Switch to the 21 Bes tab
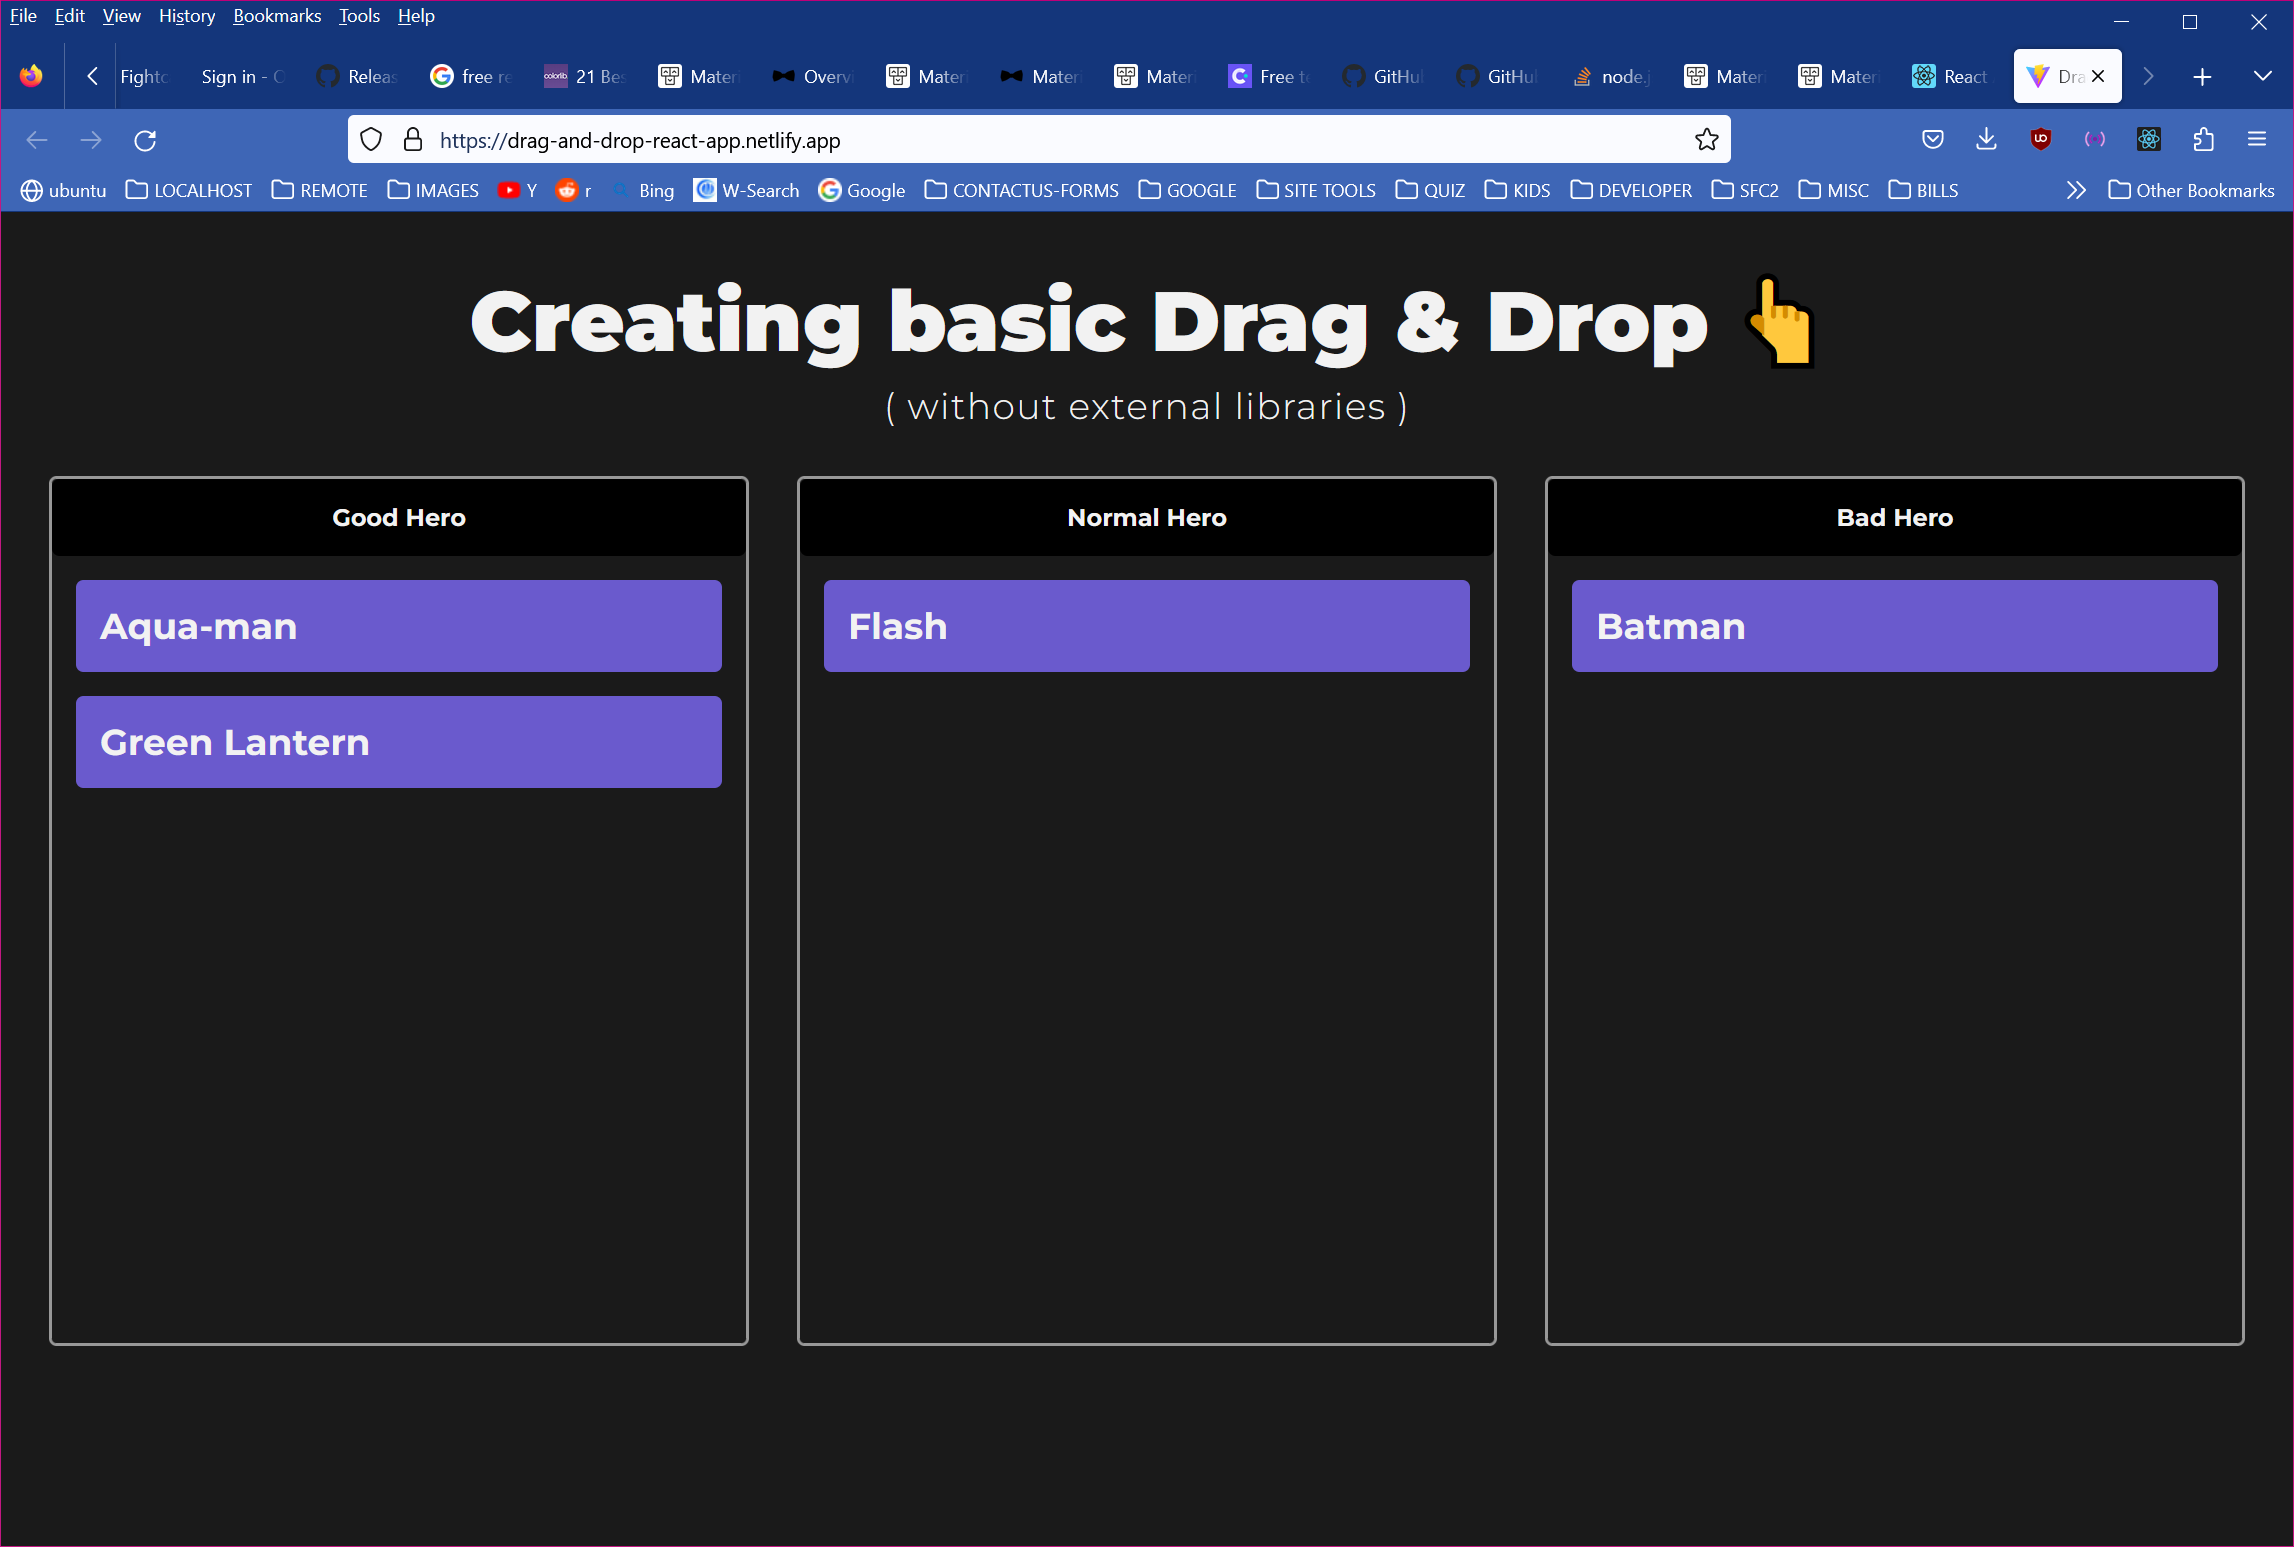This screenshot has width=2294, height=1547. [x=585, y=77]
